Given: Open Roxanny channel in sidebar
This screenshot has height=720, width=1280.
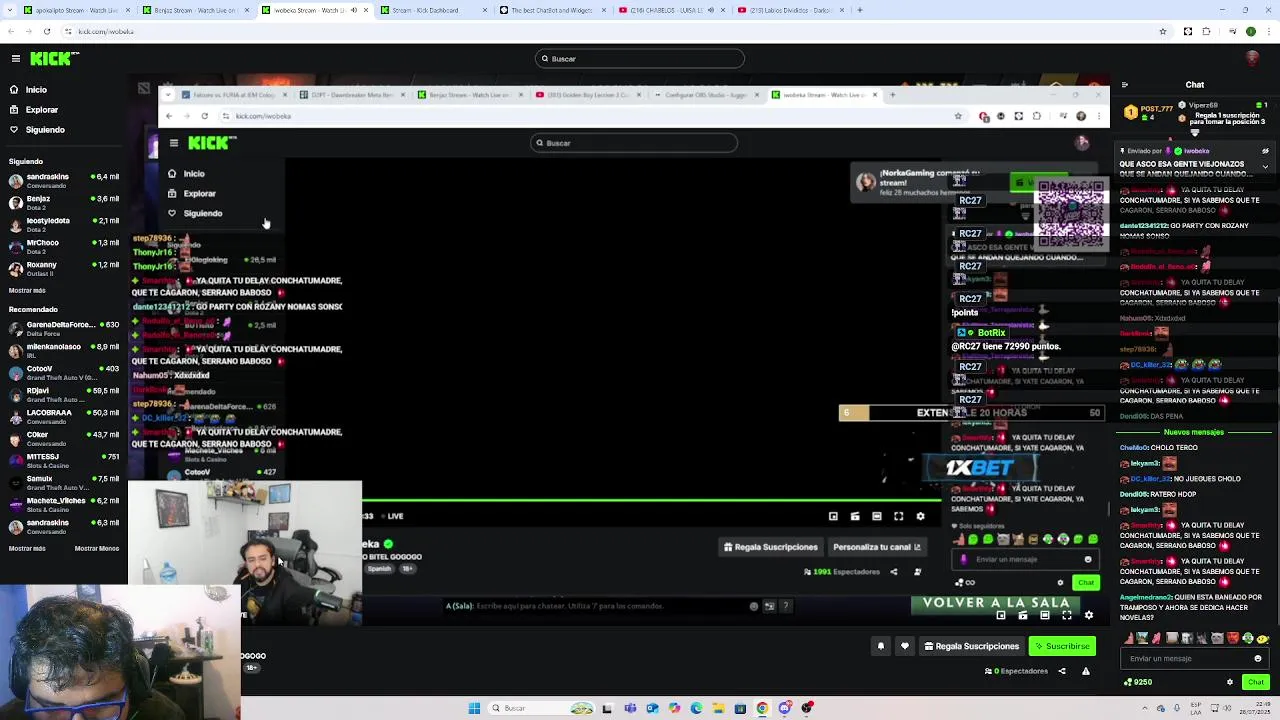Looking at the screenshot, I should coord(64,269).
